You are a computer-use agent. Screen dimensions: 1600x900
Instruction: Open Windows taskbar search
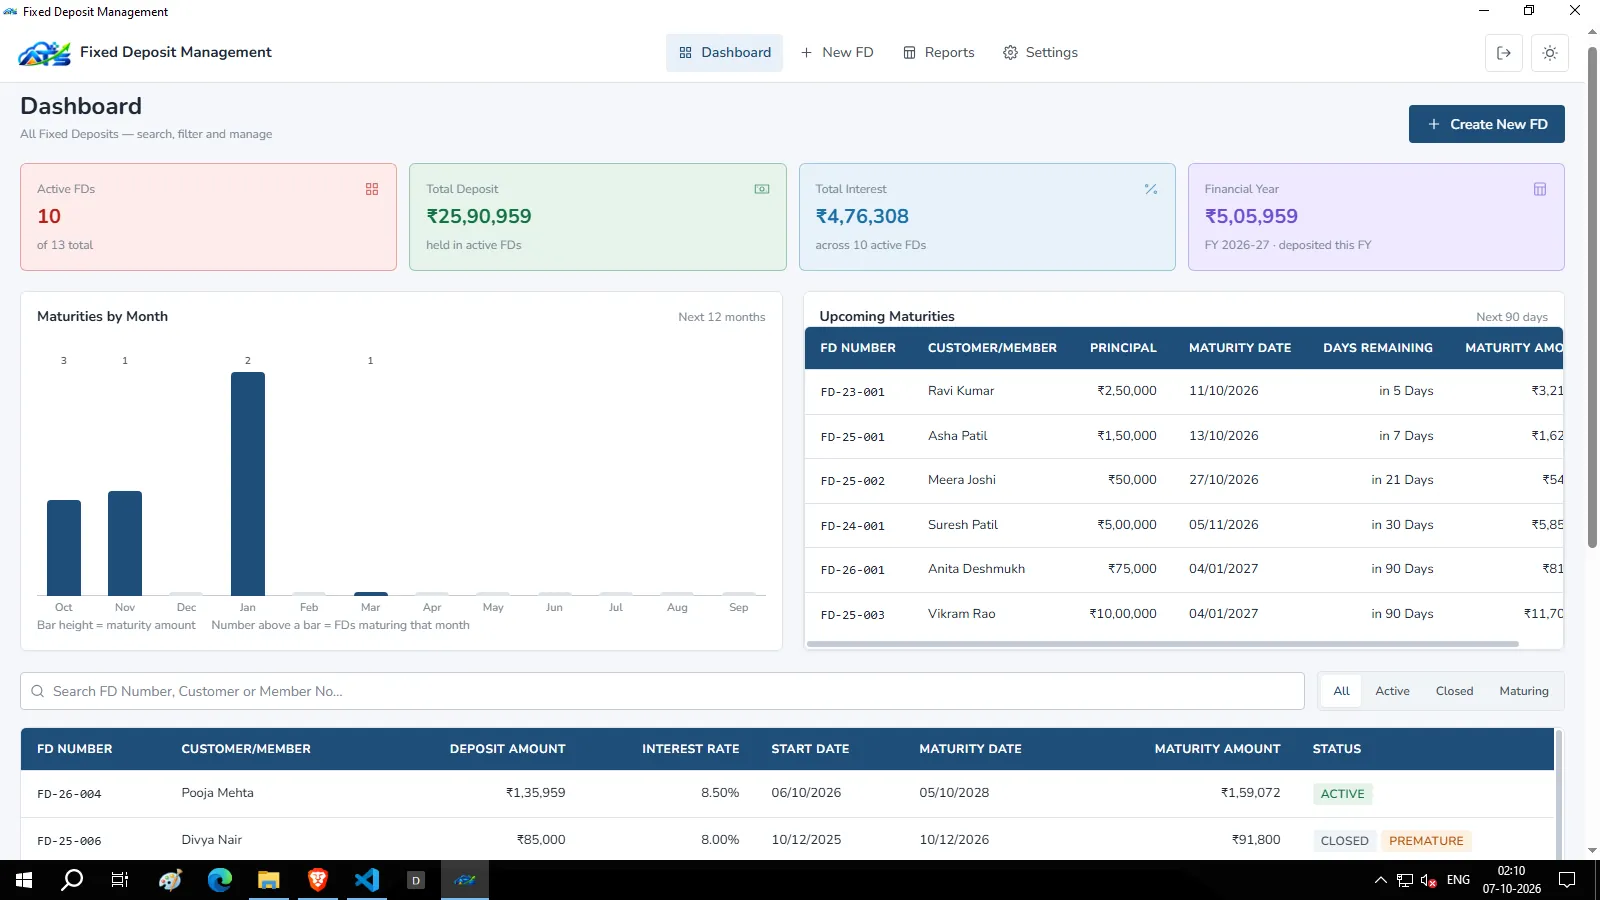[x=72, y=880]
